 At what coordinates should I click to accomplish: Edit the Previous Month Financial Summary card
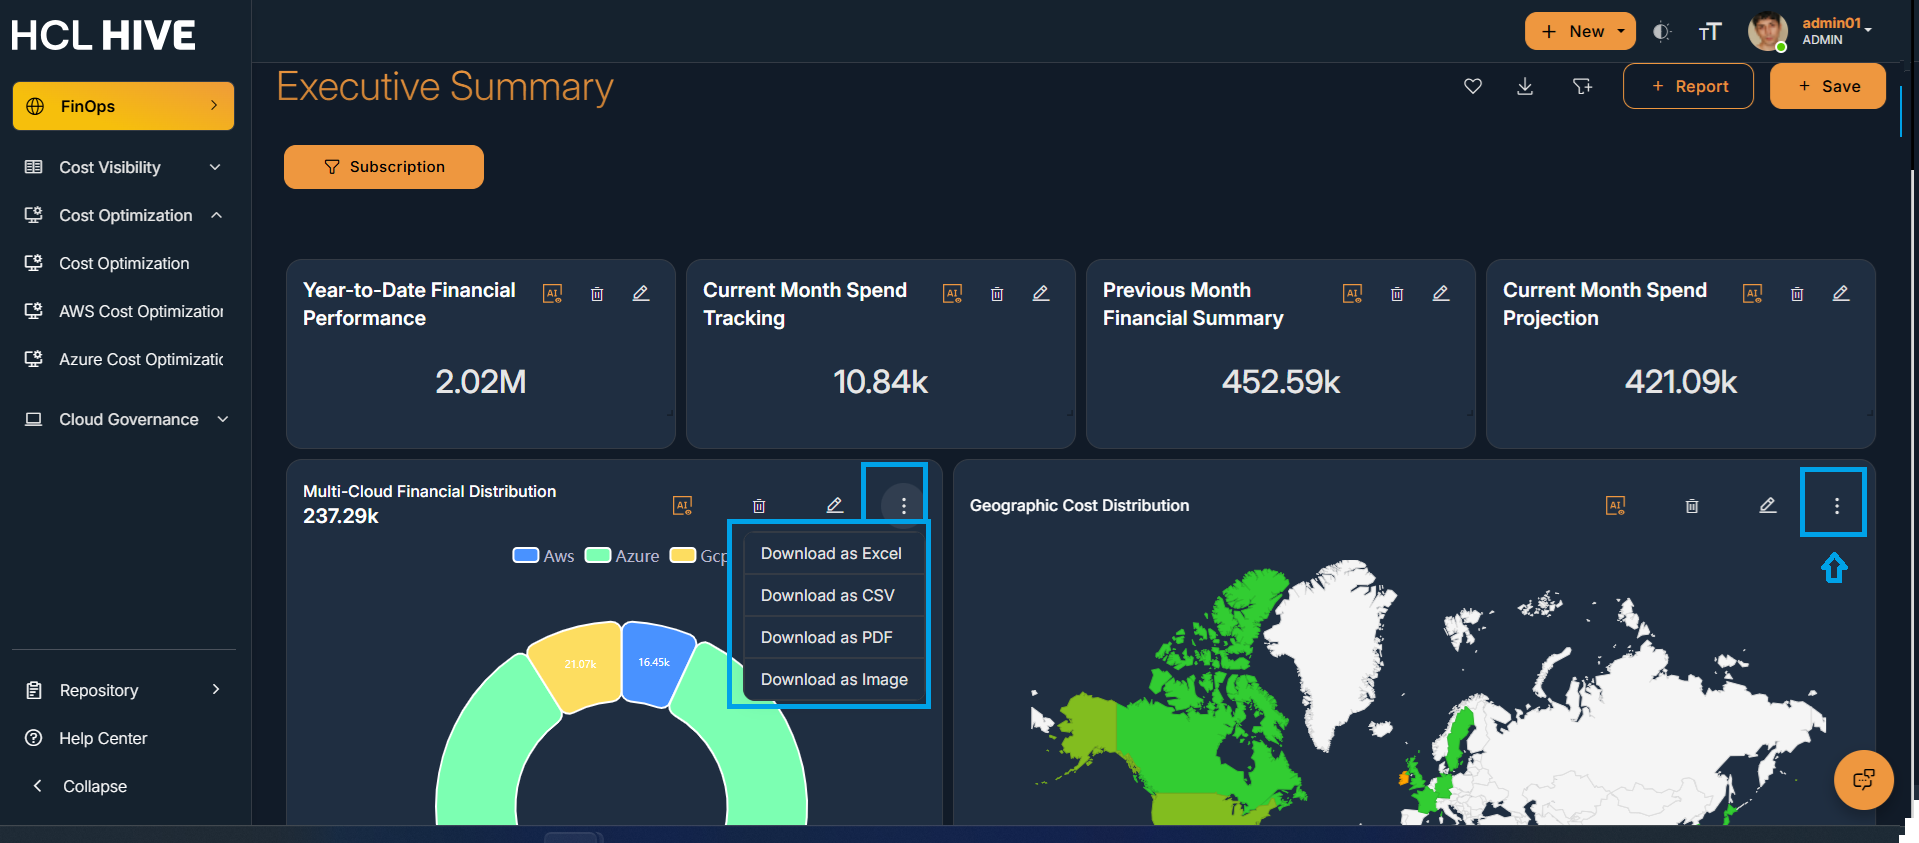click(1441, 294)
